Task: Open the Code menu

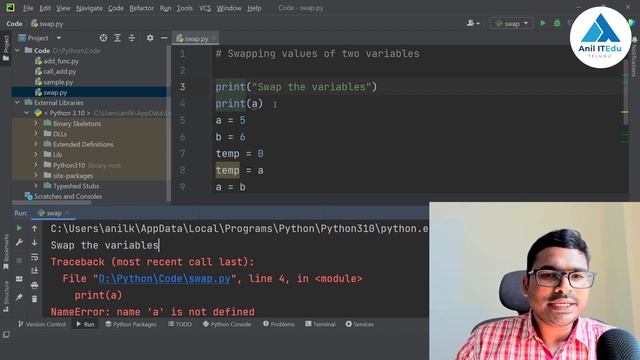Action: pos(116,8)
